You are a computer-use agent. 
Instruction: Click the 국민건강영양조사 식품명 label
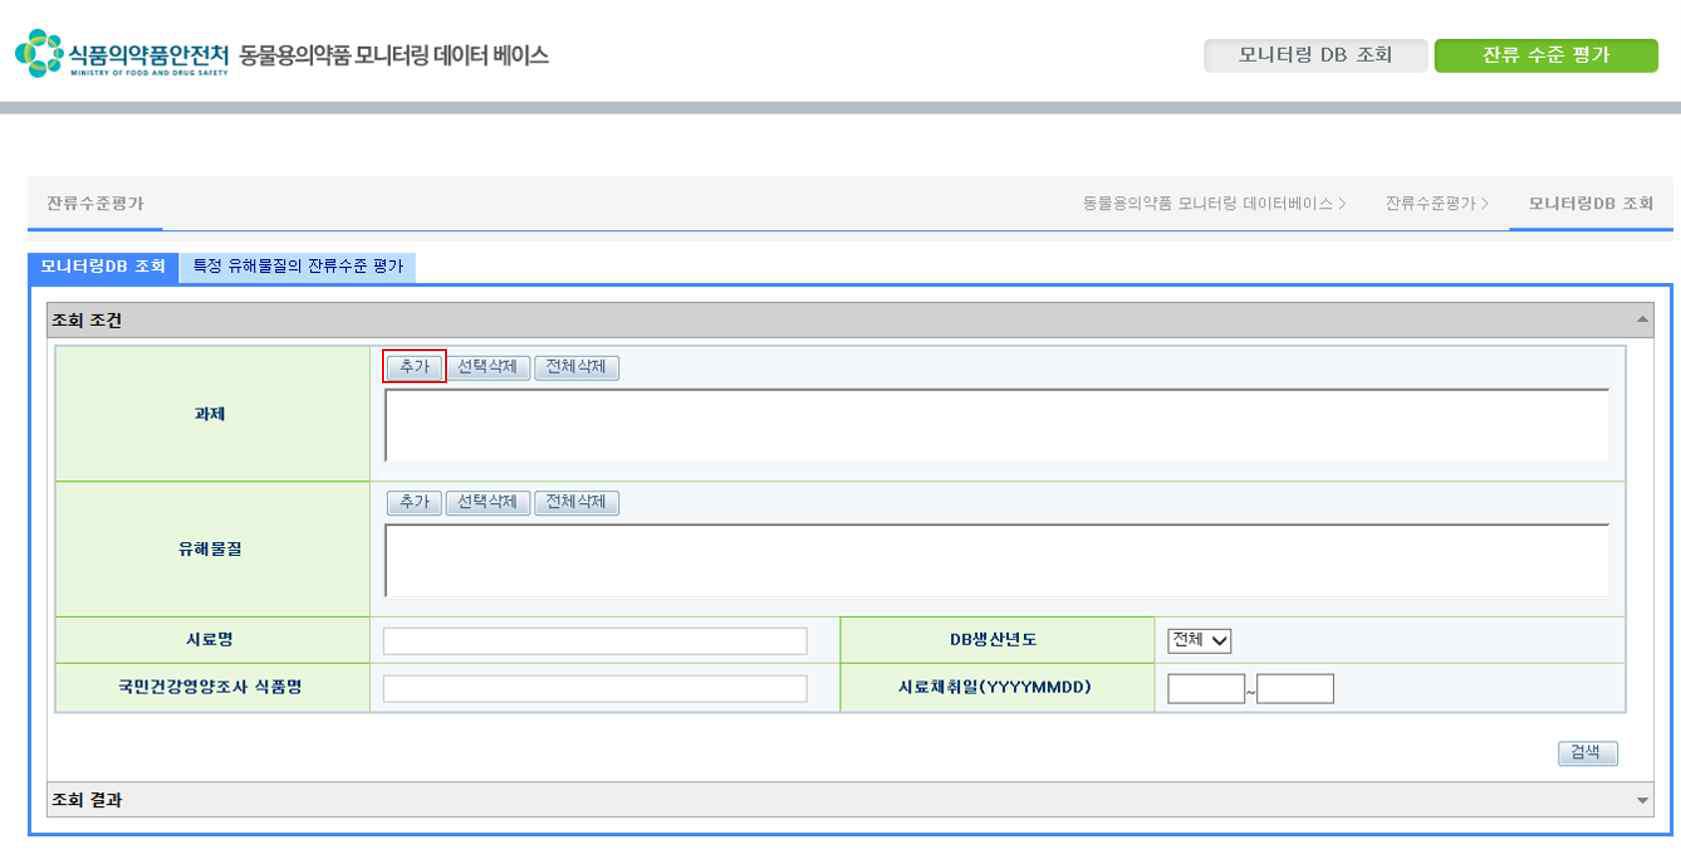210,687
